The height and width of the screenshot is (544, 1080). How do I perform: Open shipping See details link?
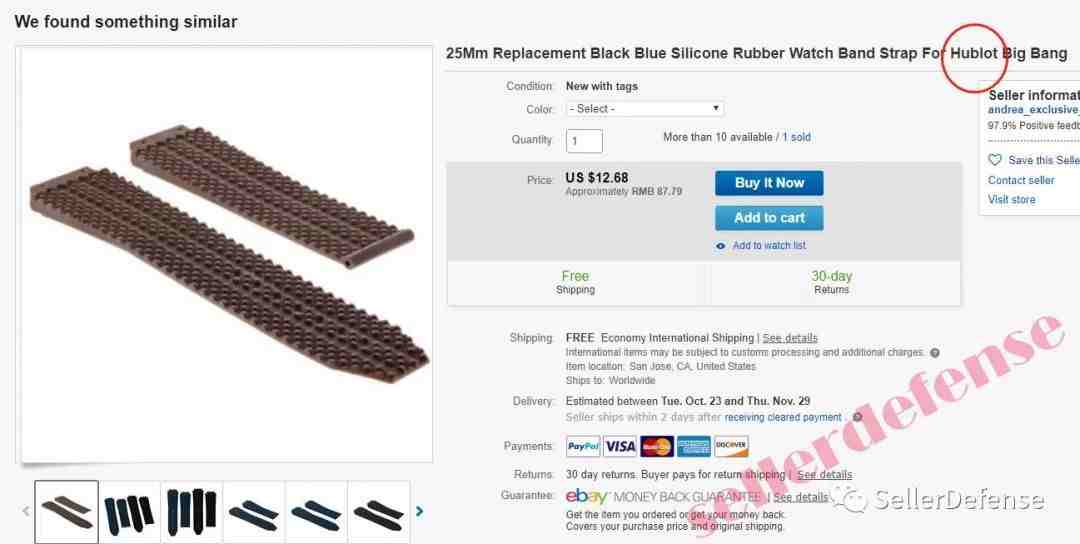point(790,338)
